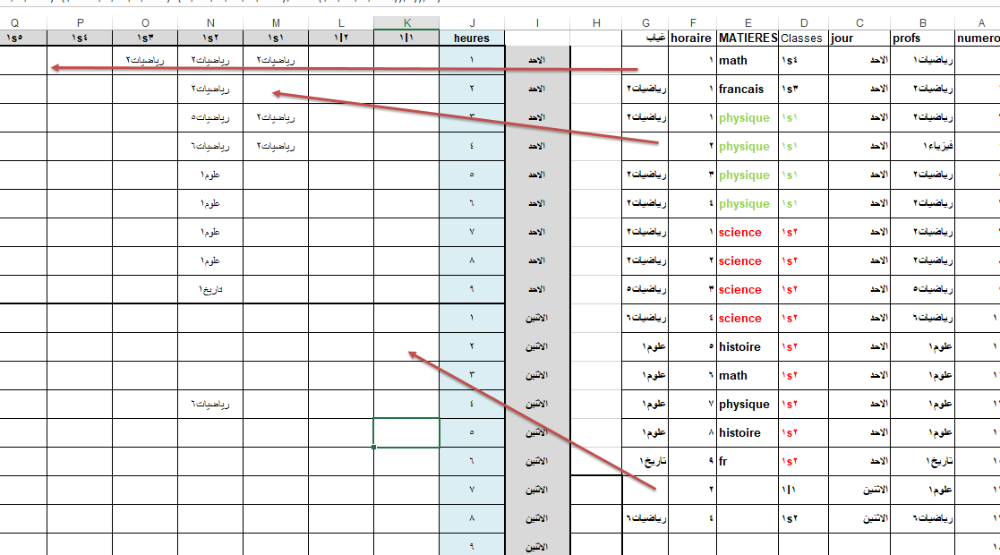This screenshot has height=555, width=1000.
Task: Select 'فيزياء١' in the profs column
Action: [x=922, y=146]
